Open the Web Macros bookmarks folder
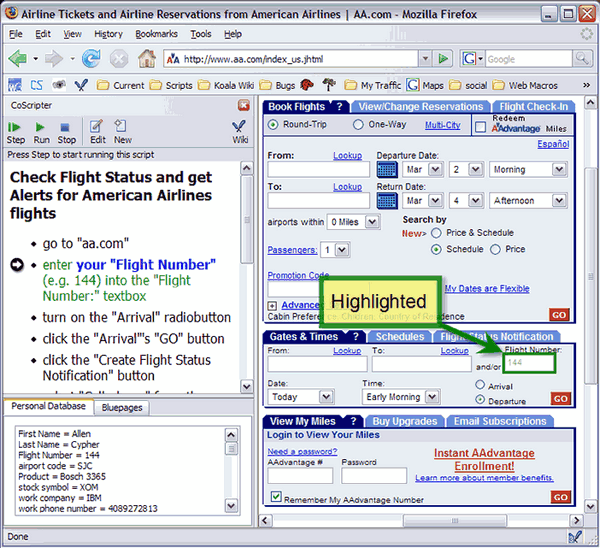Viewport: 600px width, 548px height. [525, 85]
